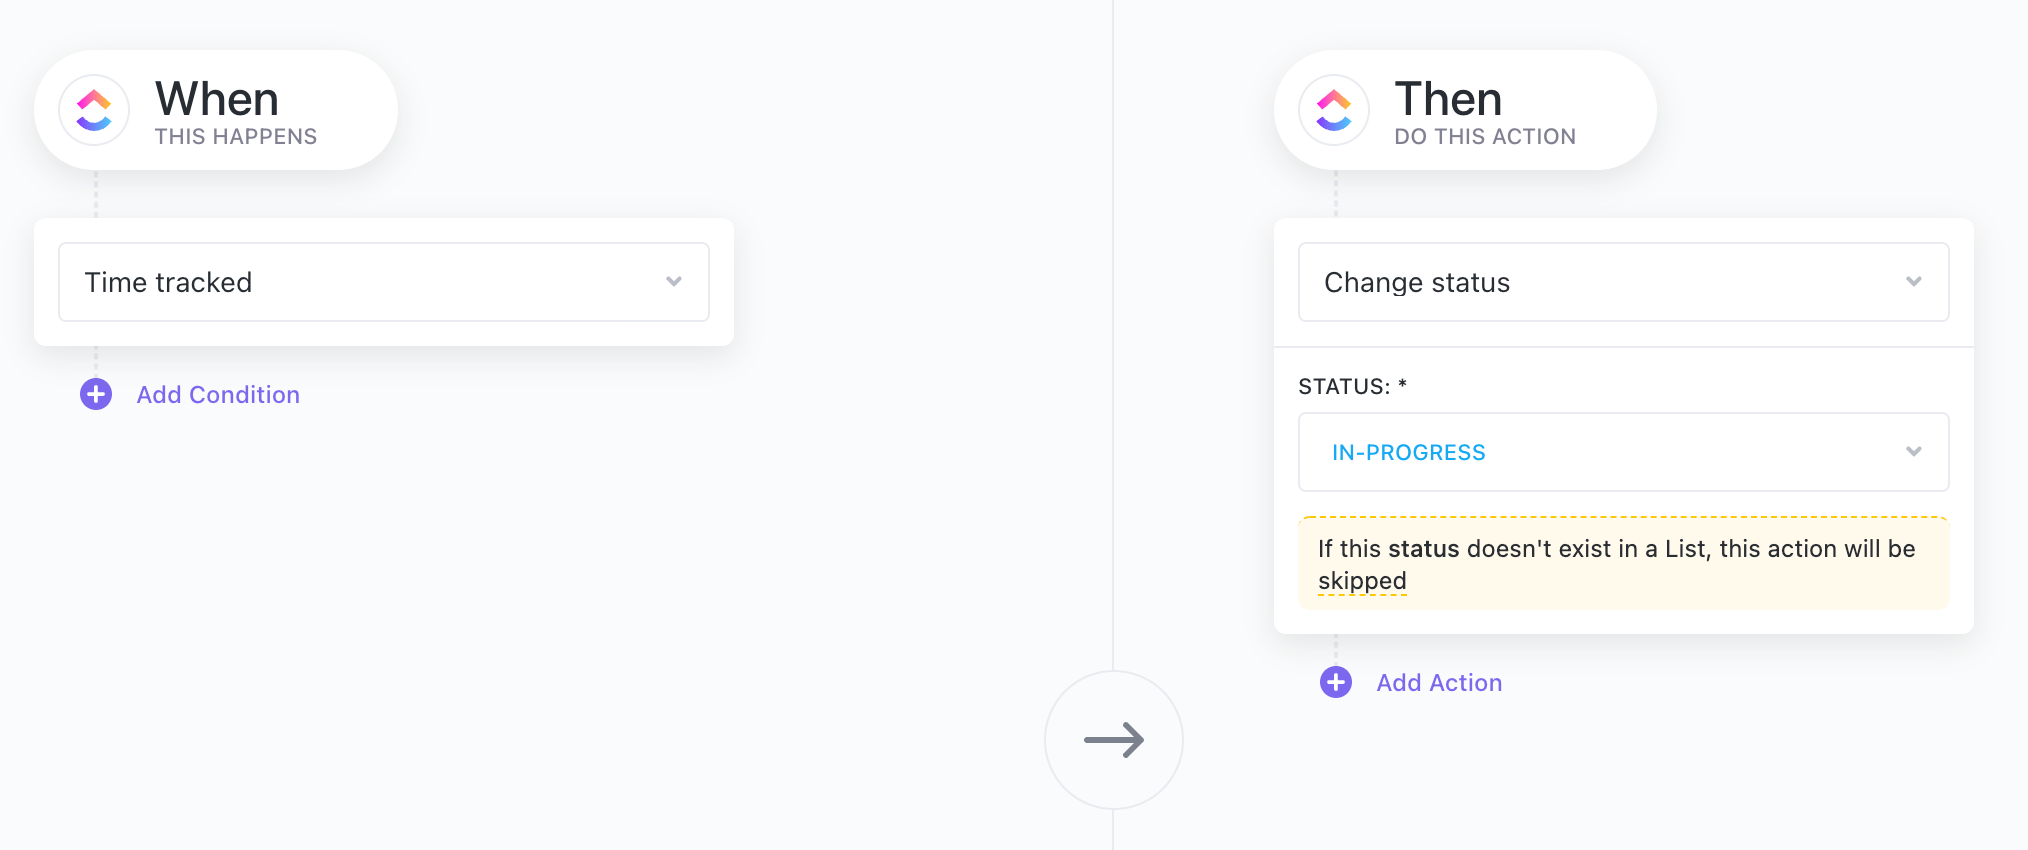Screen dimensions: 2028x850
Task: Click the skipped warning text link
Action: tap(1360, 580)
